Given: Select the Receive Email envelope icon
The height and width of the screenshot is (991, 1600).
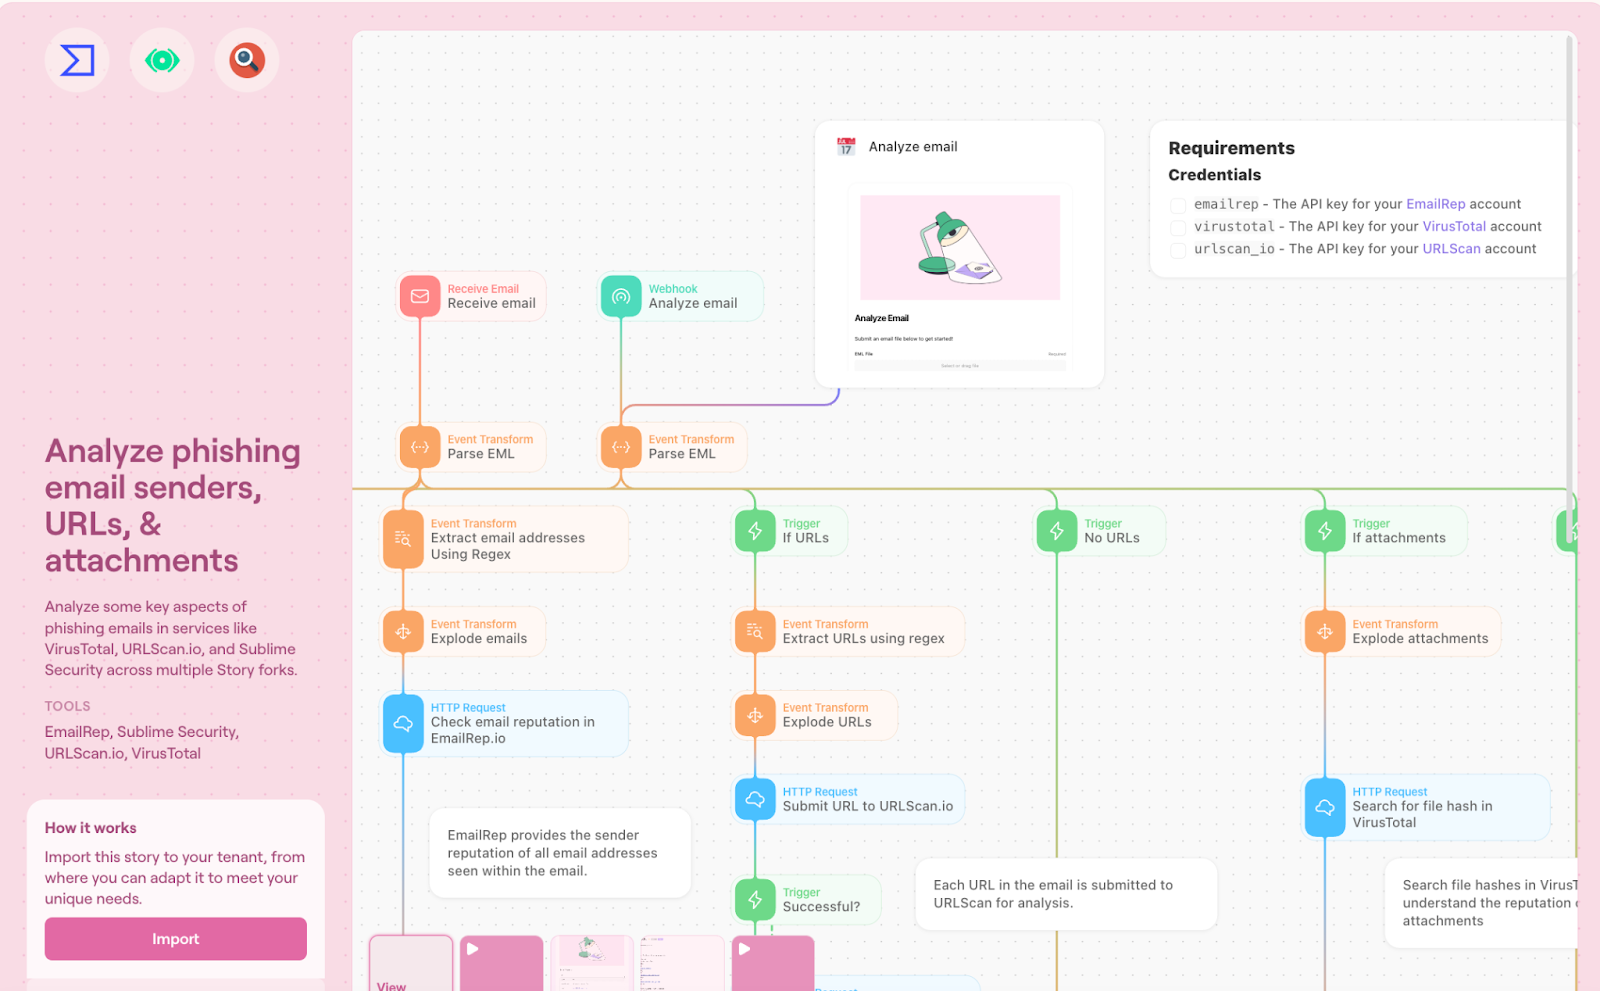Looking at the screenshot, I should [420, 297].
